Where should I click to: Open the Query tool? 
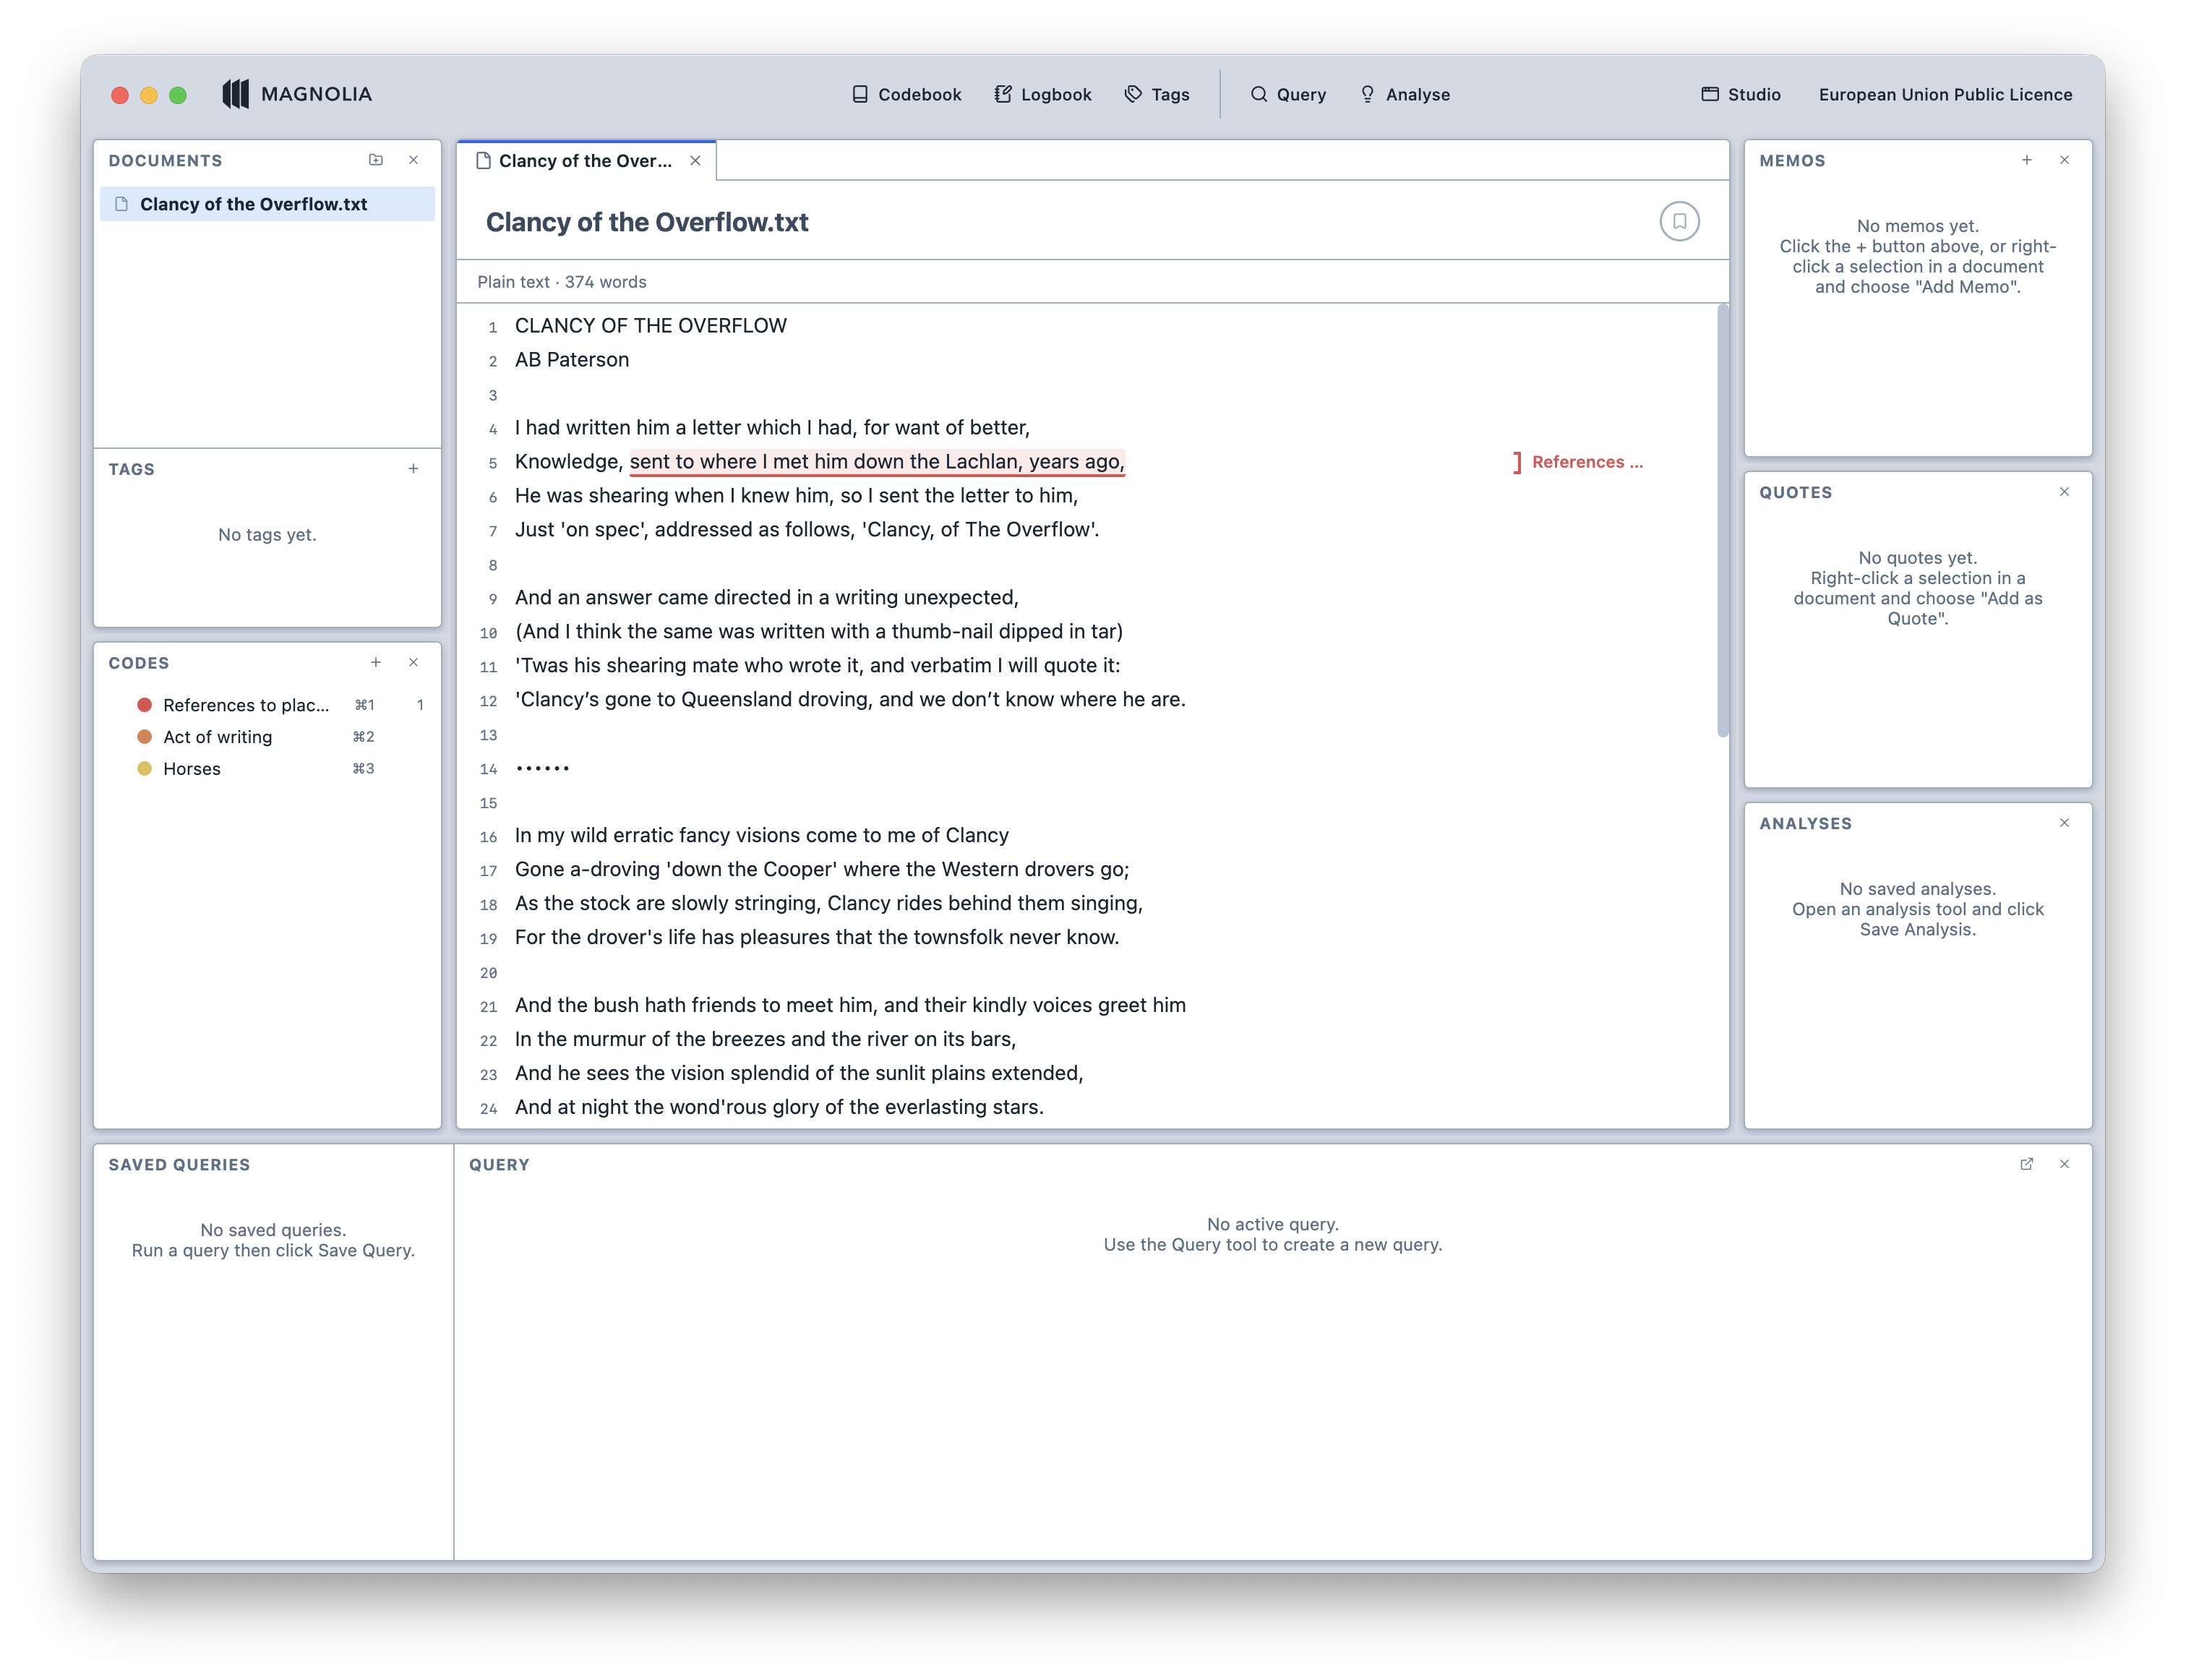tap(1288, 94)
